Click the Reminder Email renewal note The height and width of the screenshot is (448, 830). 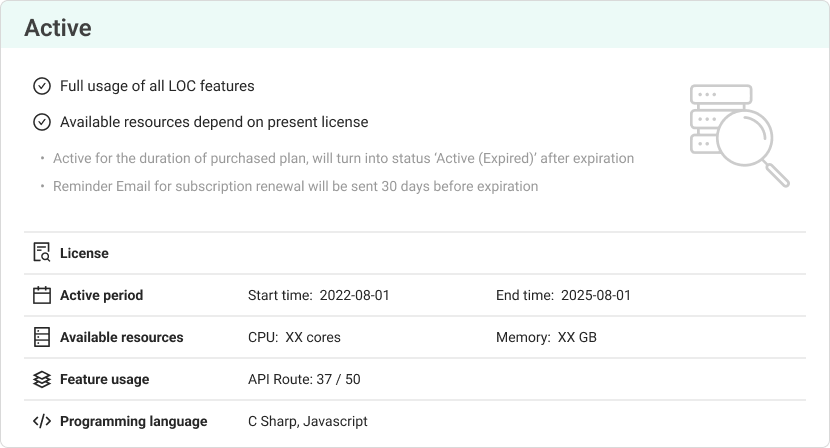(295, 186)
